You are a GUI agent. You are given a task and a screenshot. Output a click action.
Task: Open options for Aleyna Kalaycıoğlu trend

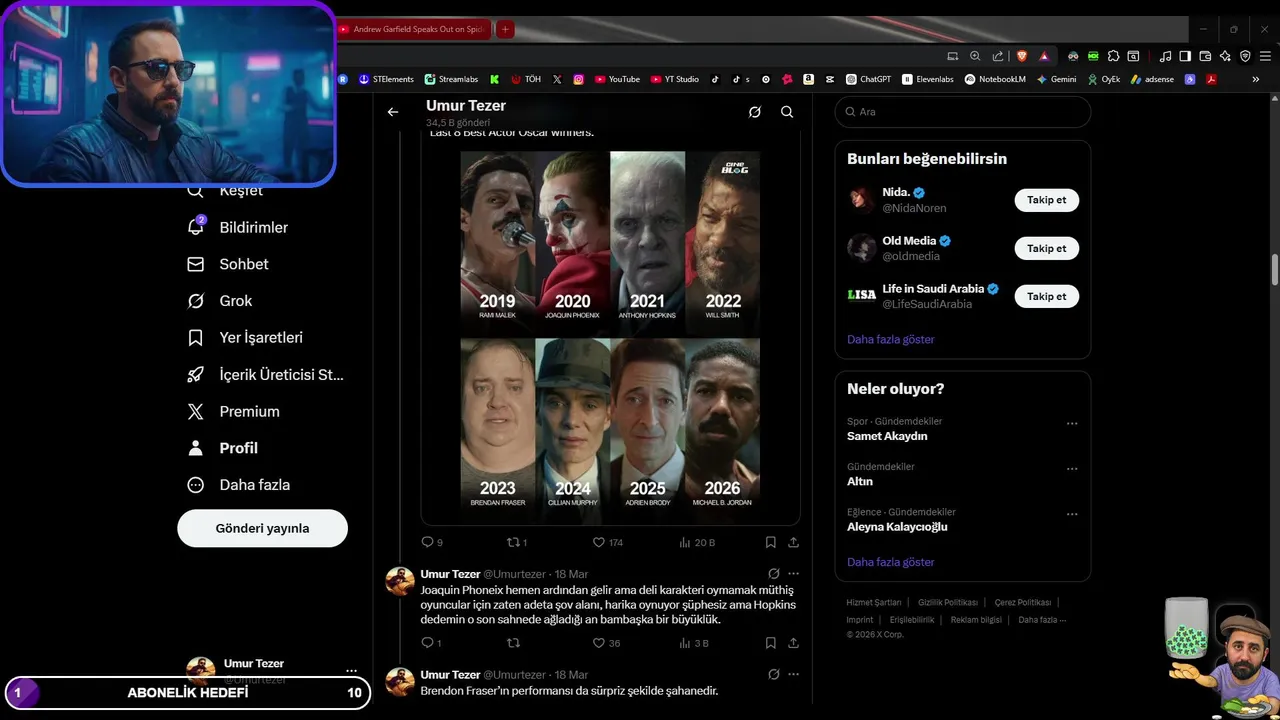(x=1072, y=514)
